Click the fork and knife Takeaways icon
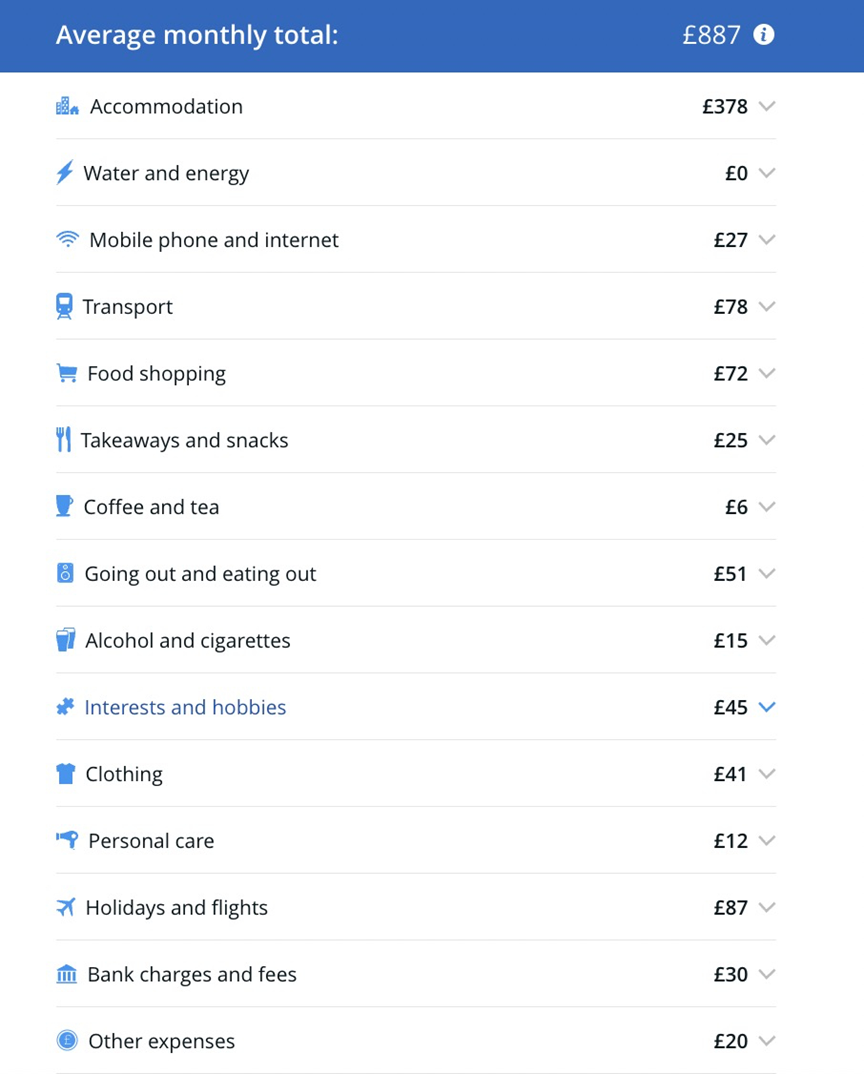Screen dimensions: 864x1074 pos(63,440)
